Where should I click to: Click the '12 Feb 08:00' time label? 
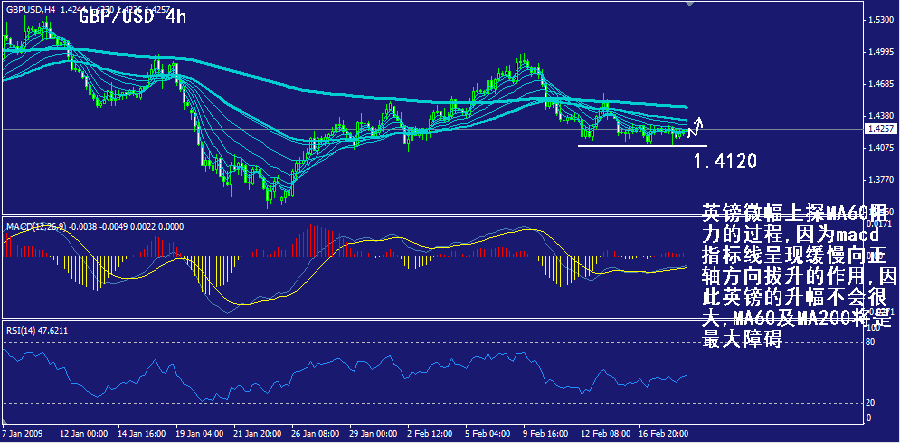tap(606, 432)
